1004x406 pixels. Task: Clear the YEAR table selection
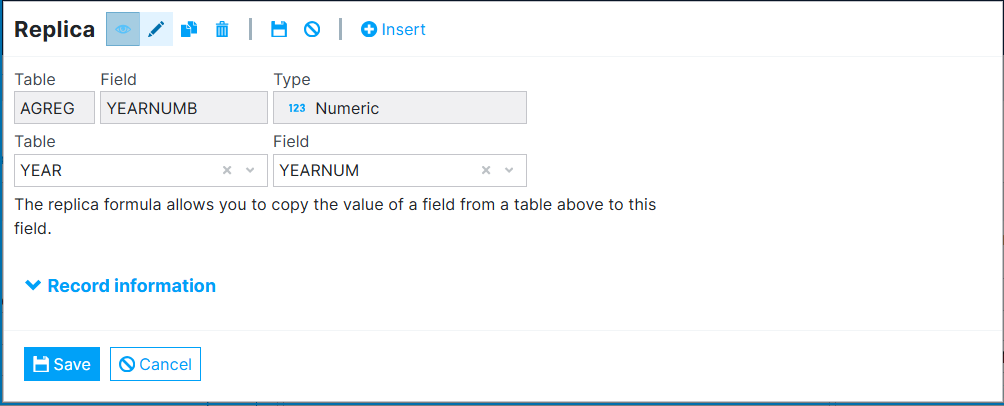click(227, 170)
